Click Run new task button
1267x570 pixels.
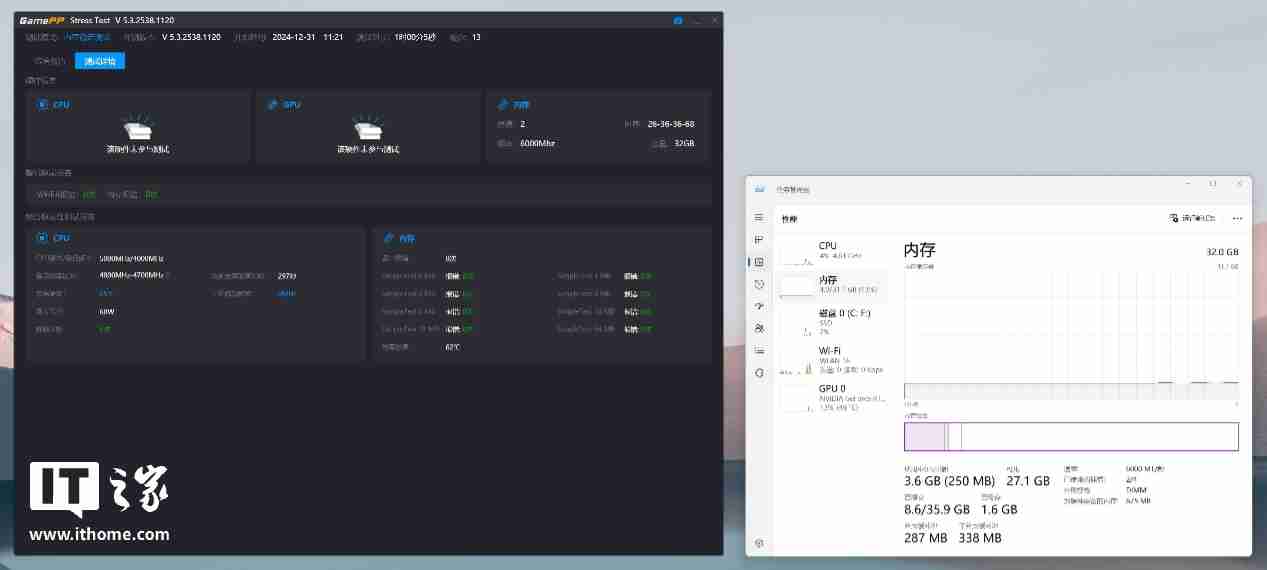[x=1192, y=218]
